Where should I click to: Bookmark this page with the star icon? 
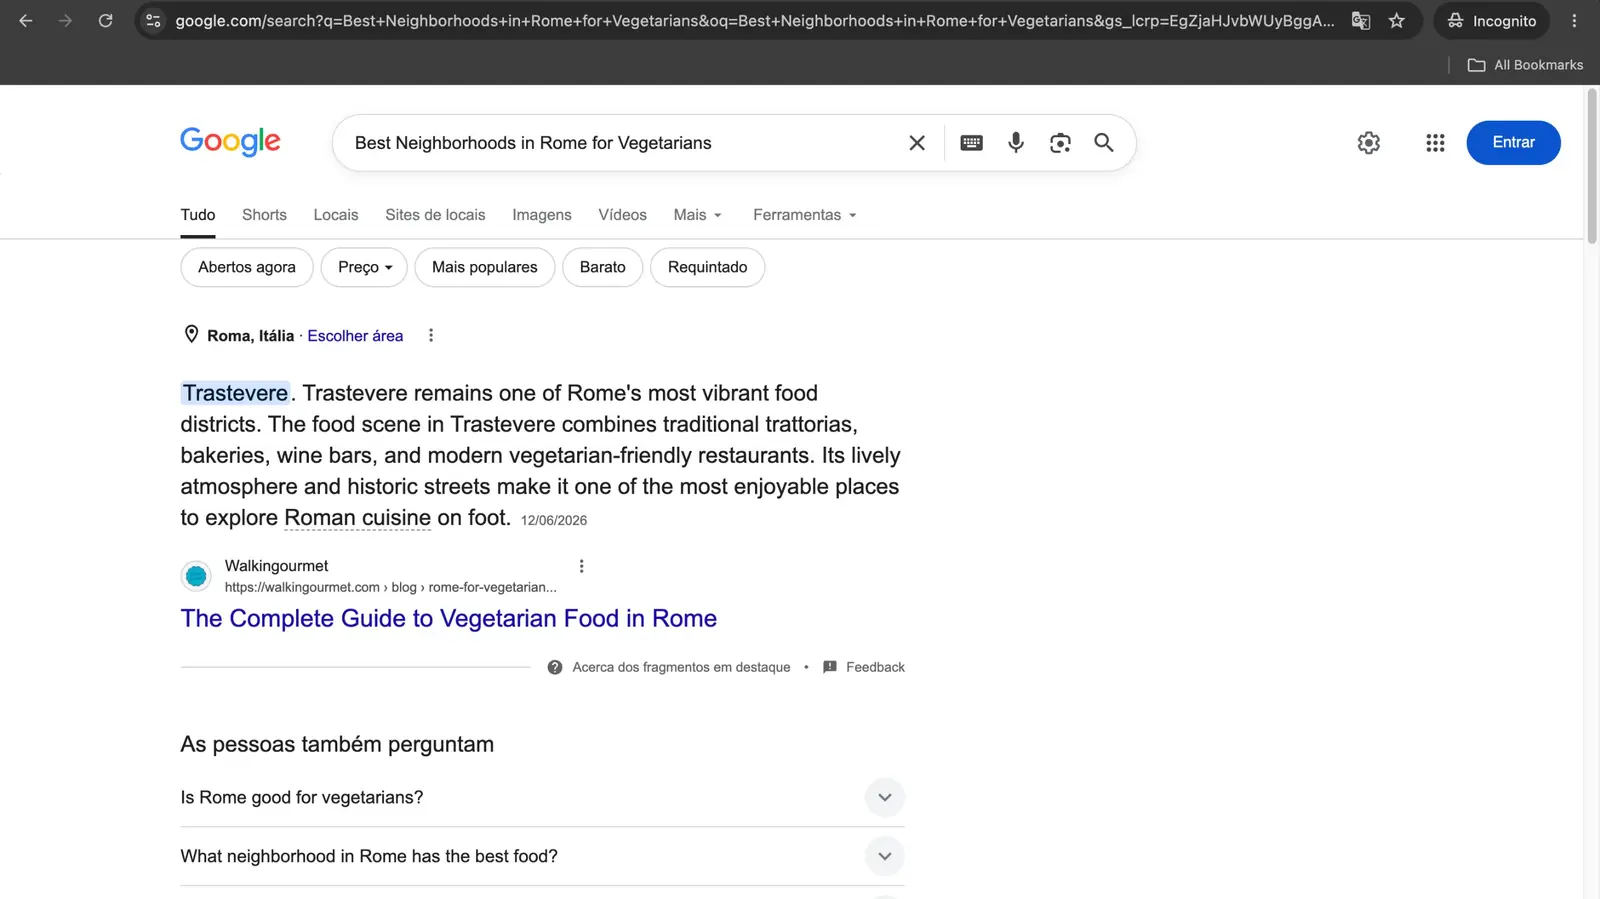click(1397, 20)
